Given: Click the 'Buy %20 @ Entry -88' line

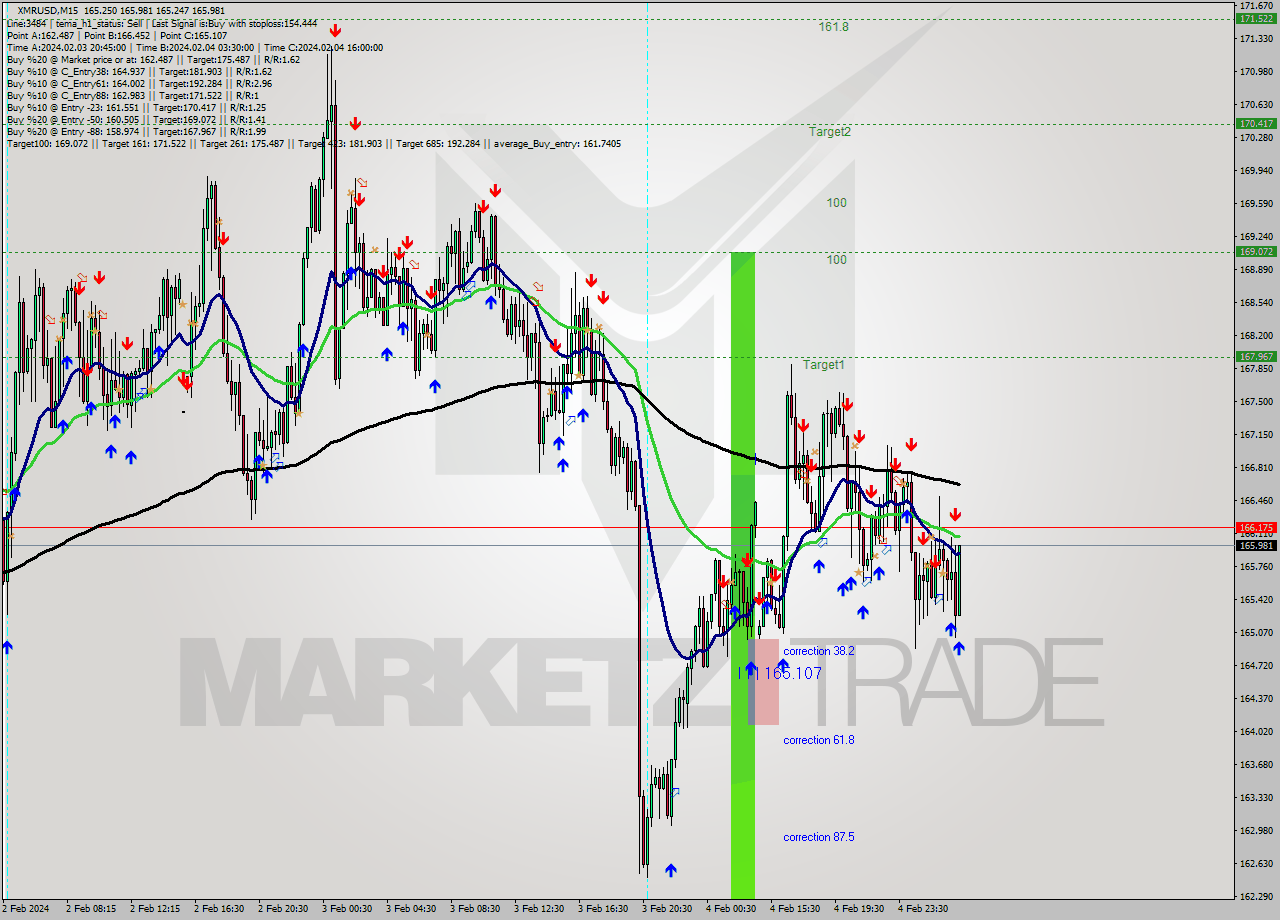Looking at the screenshot, I should click(x=136, y=131).
